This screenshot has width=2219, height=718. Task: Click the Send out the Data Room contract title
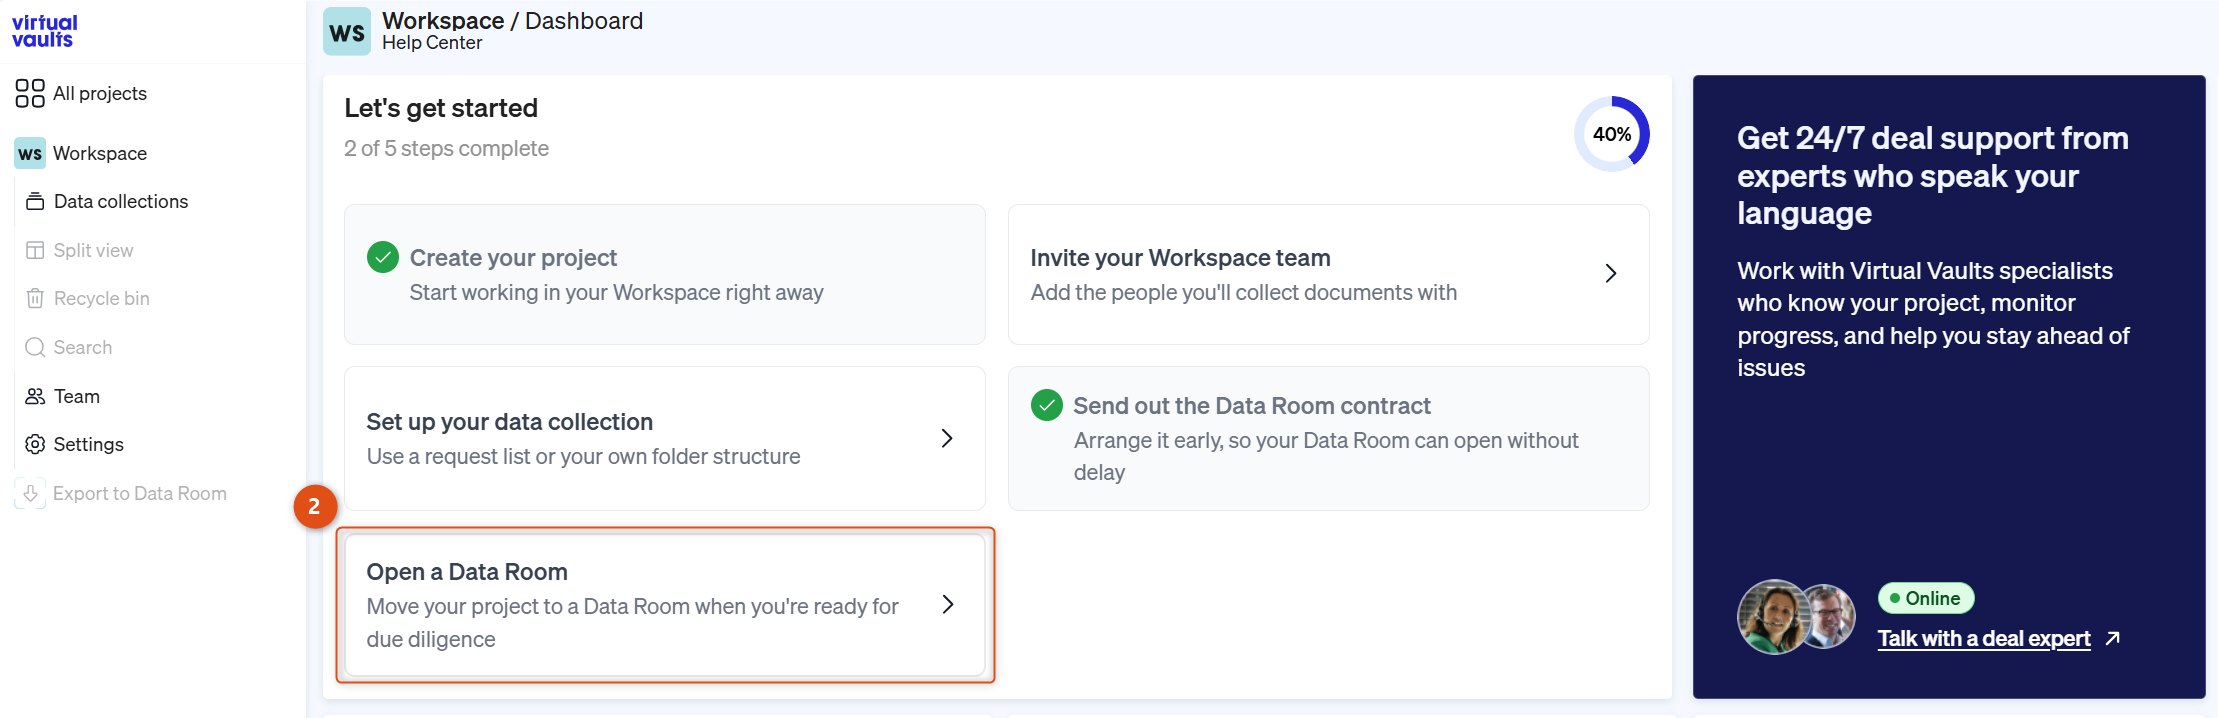click(1252, 405)
